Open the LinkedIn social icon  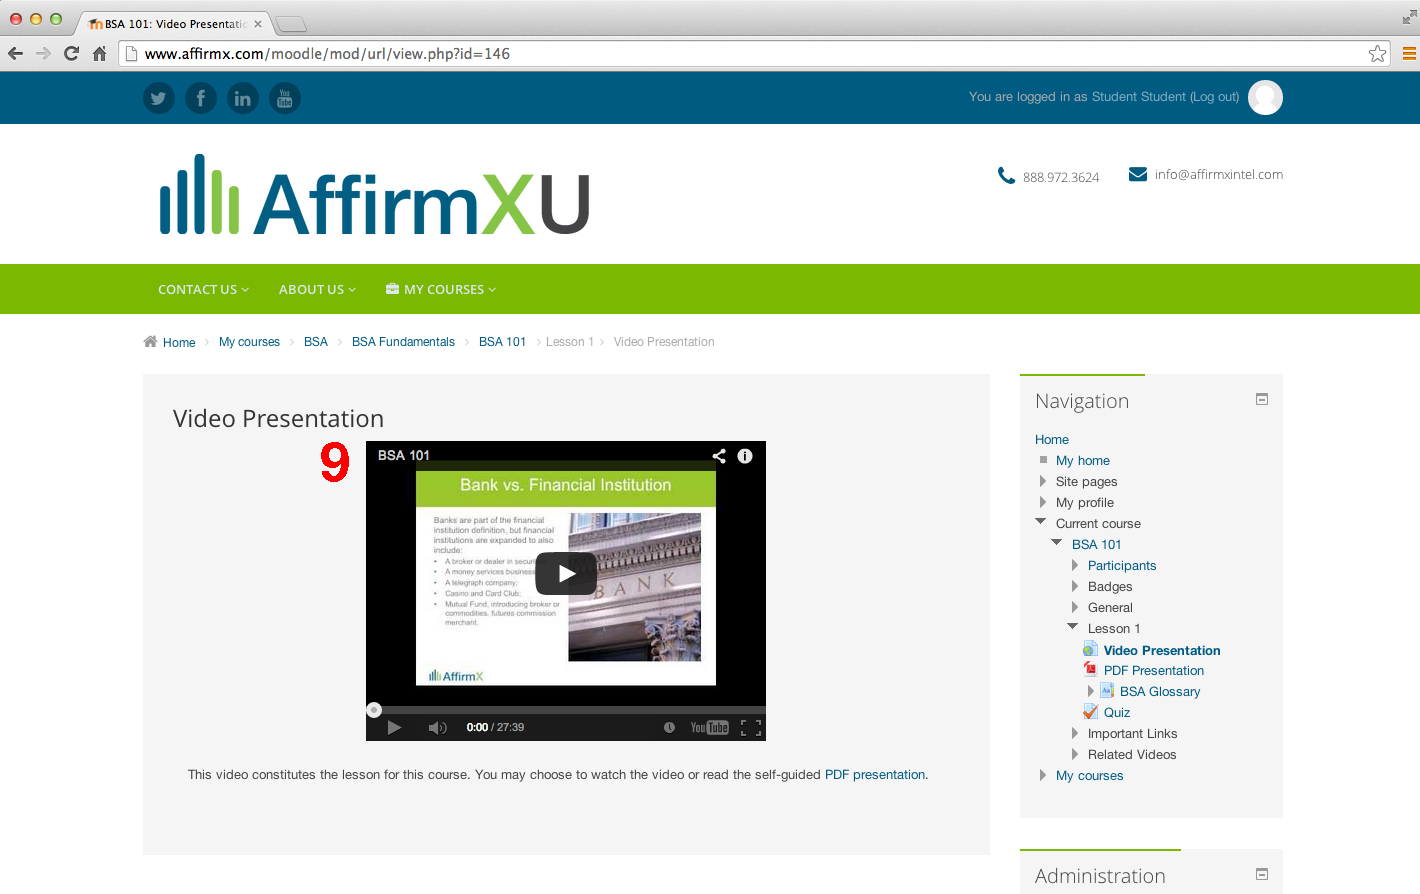[242, 98]
